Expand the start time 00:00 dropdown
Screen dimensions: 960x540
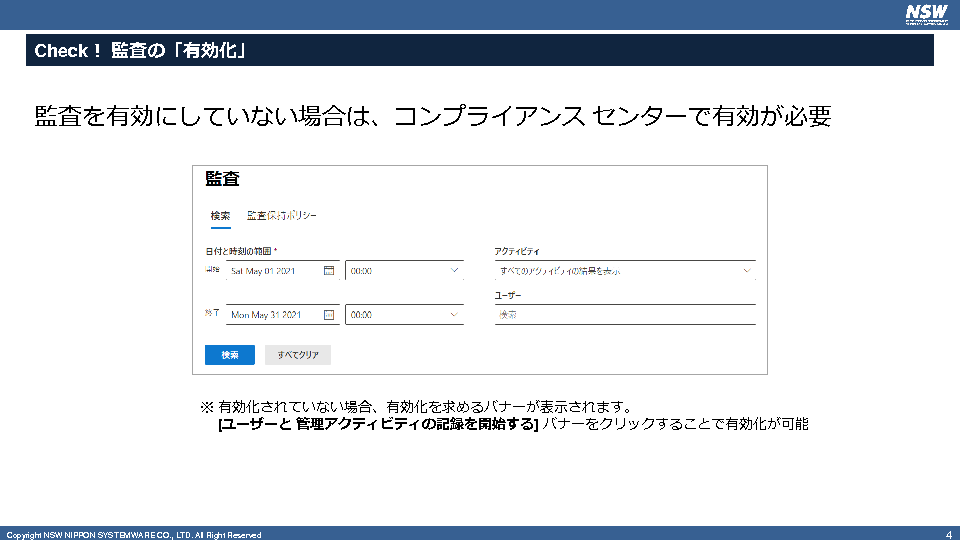coord(455,270)
